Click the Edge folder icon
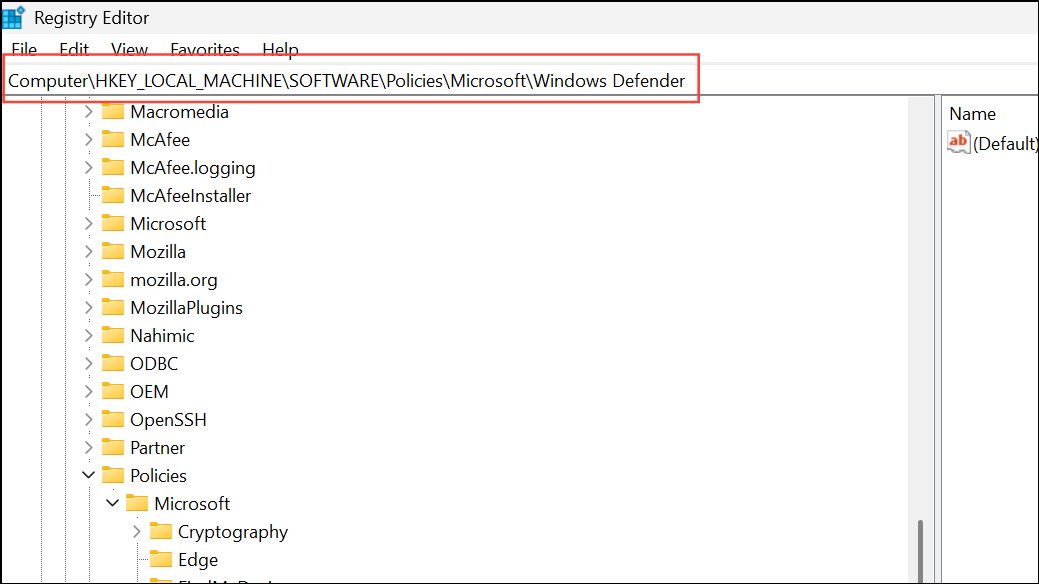The image size is (1039, 584). point(161,559)
